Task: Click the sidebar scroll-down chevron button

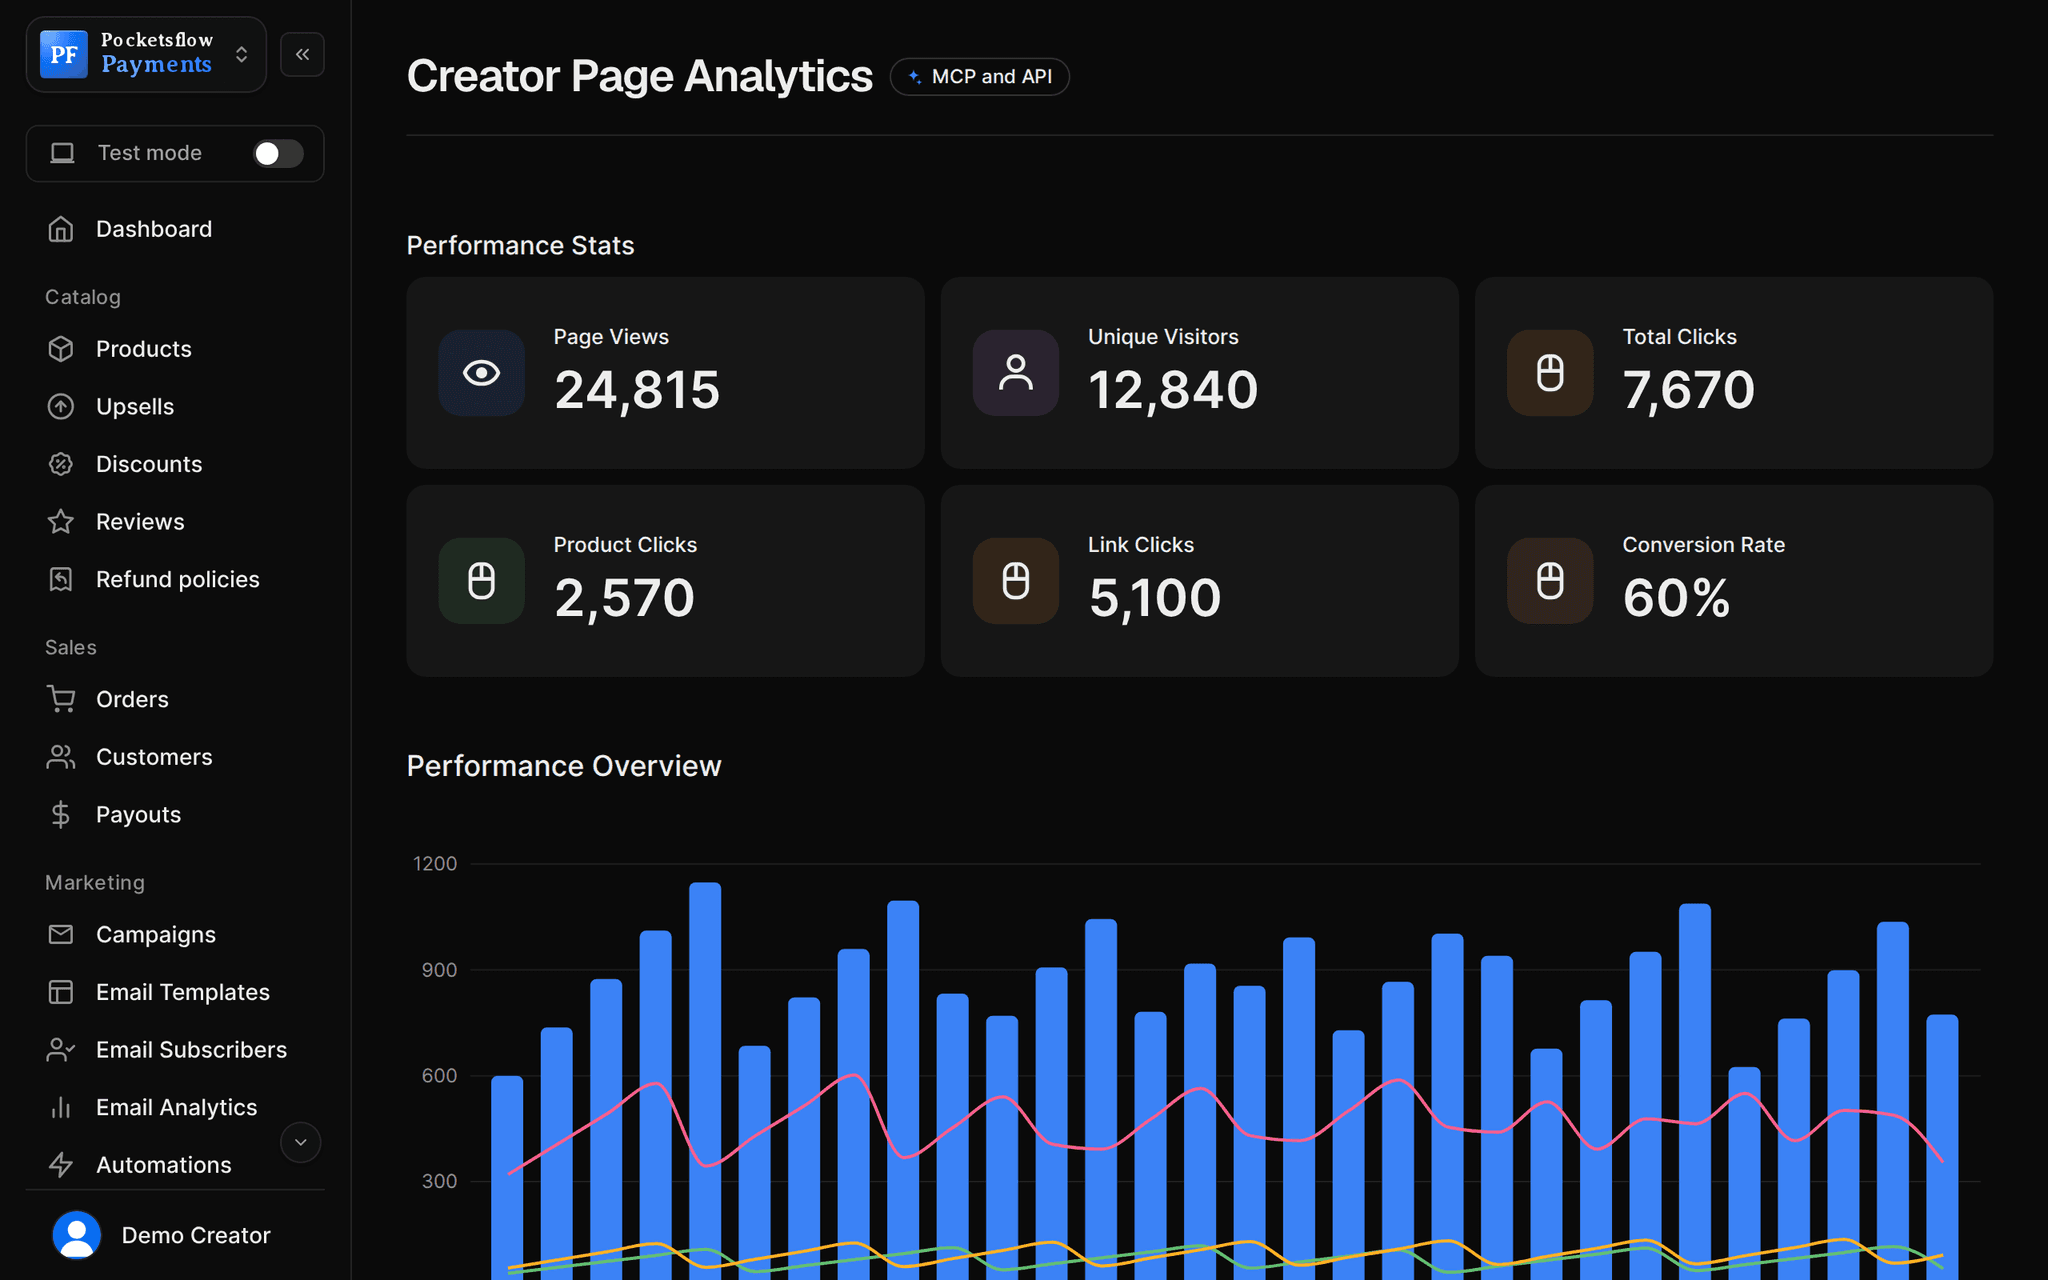Action: [x=300, y=1142]
